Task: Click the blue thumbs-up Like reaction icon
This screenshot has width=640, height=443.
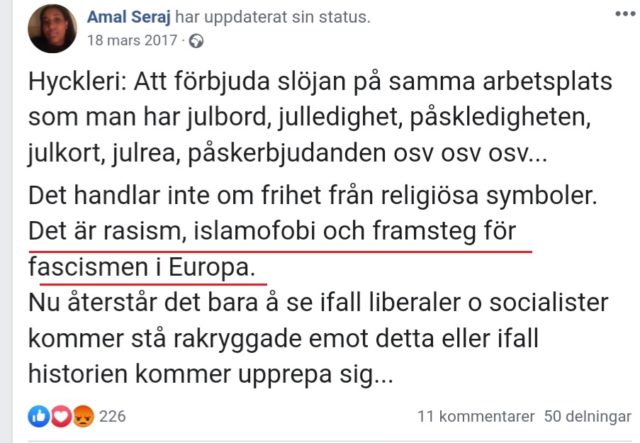Action: (39, 416)
